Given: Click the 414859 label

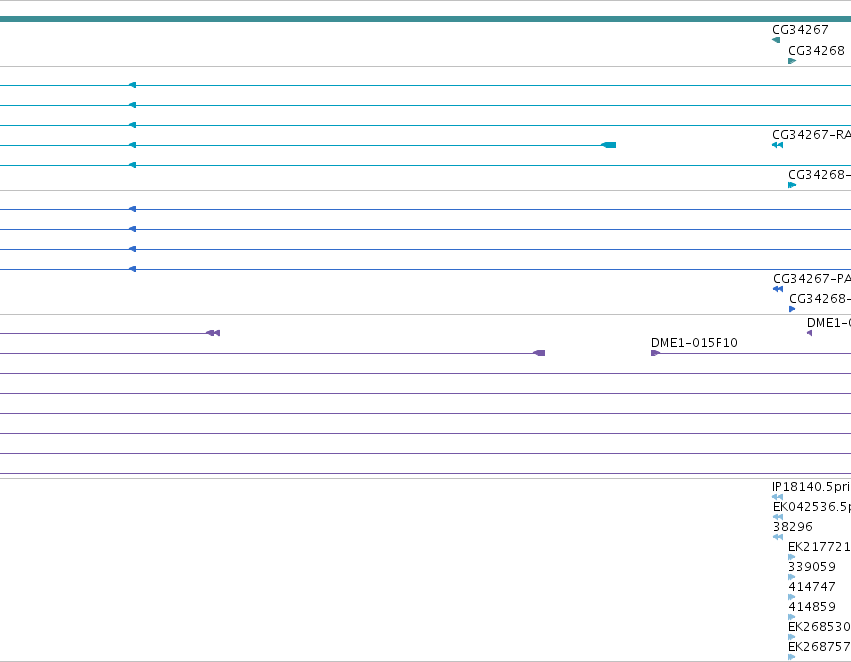Looking at the screenshot, I should (812, 607).
